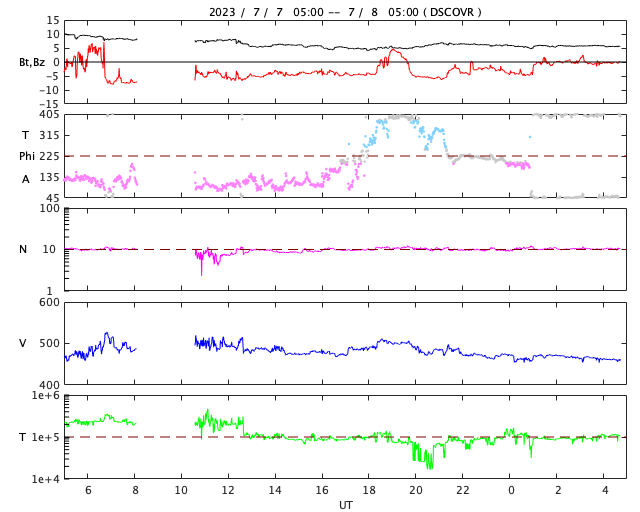The height and width of the screenshot is (512, 640).
Task: Click the -15 tick on Bt,Bz axis
Action: [x=49, y=104]
